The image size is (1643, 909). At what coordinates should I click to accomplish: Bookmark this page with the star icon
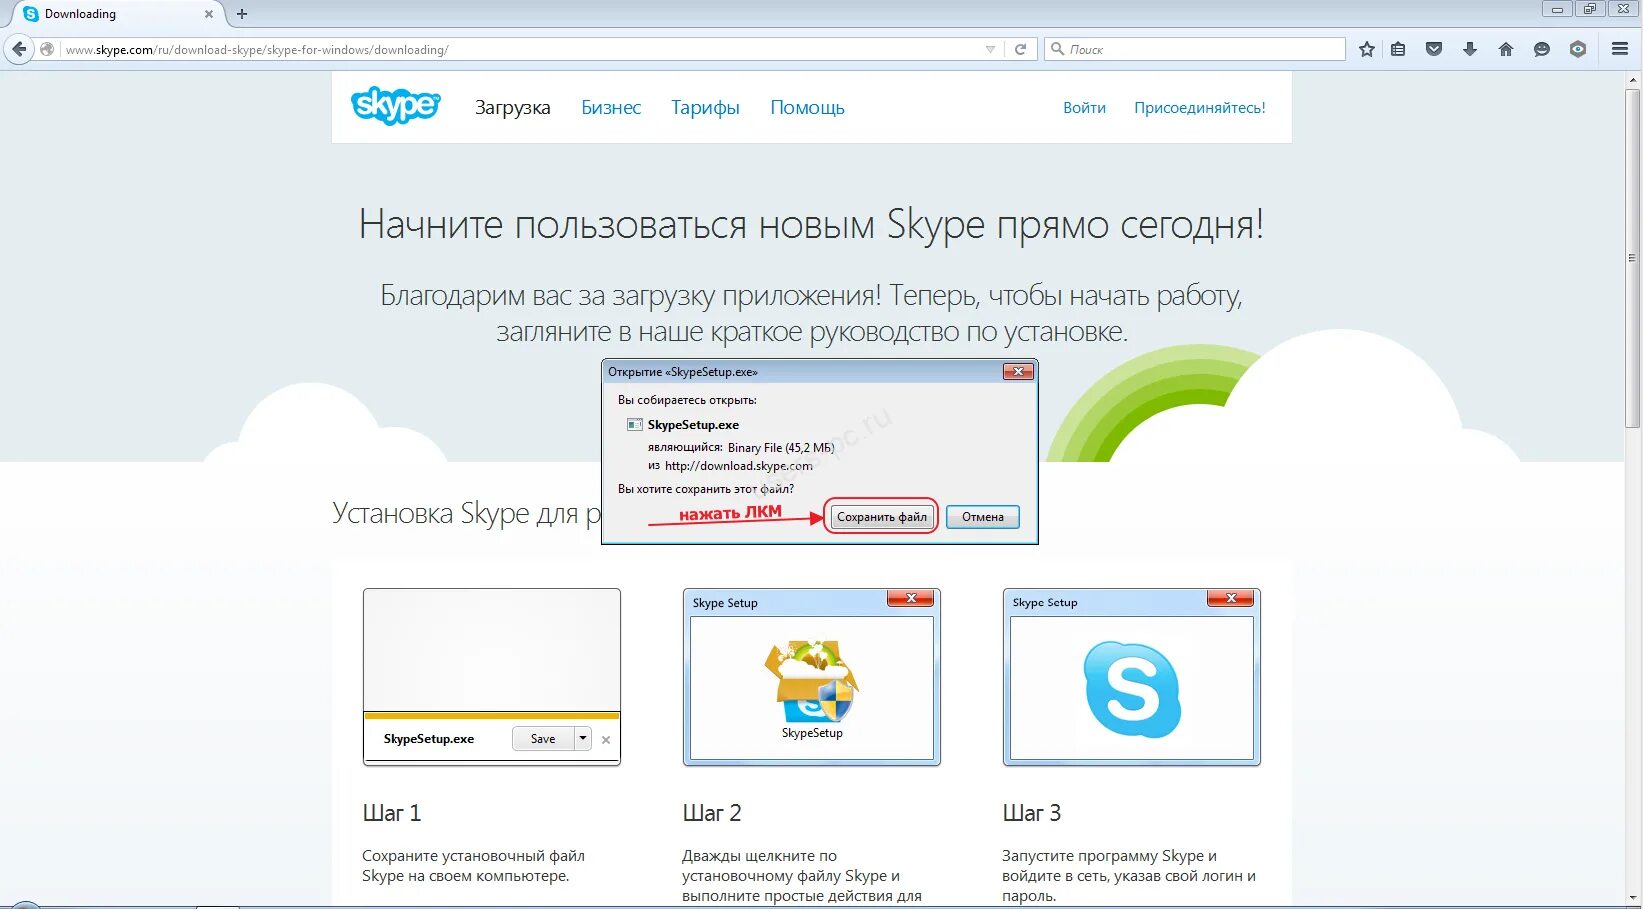tap(1367, 49)
